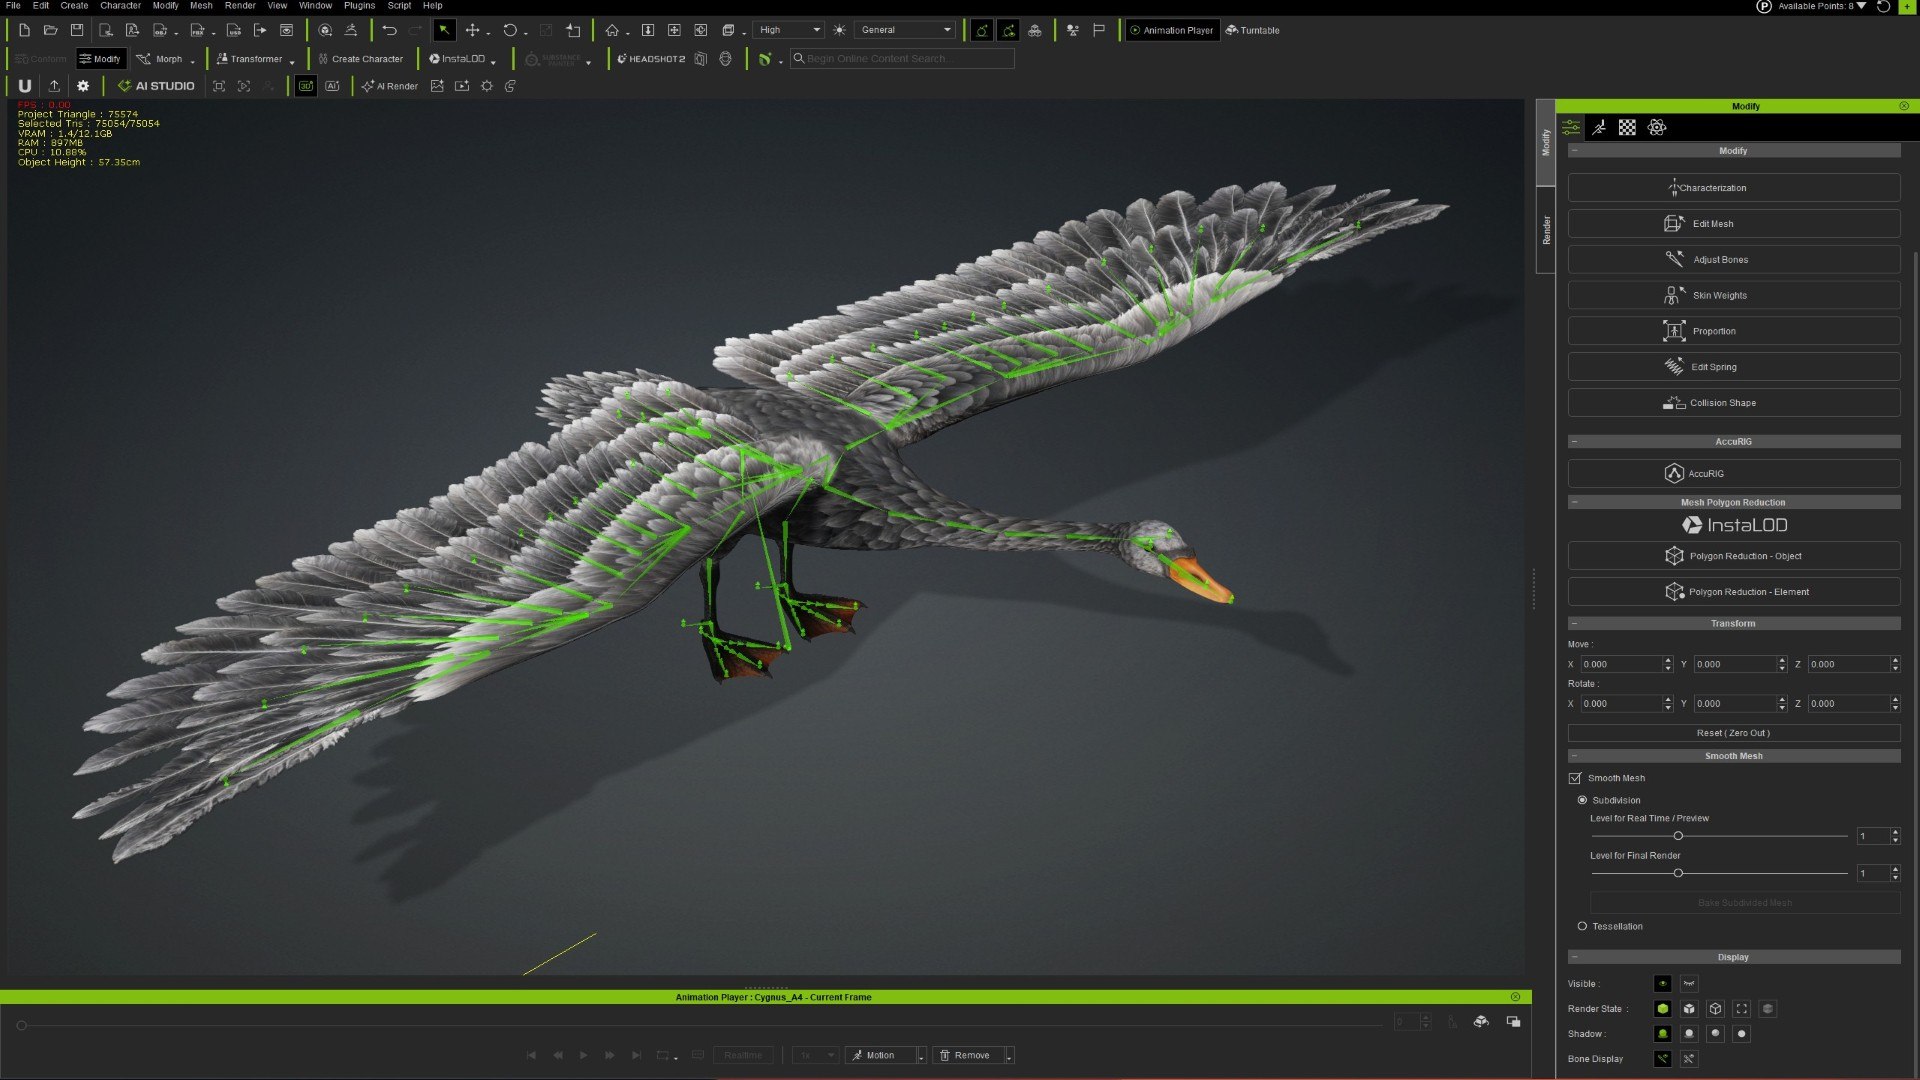Screen dimensions: 1920x1080
Task: Select the Tessellation radio button
Action: [1582, 926]
